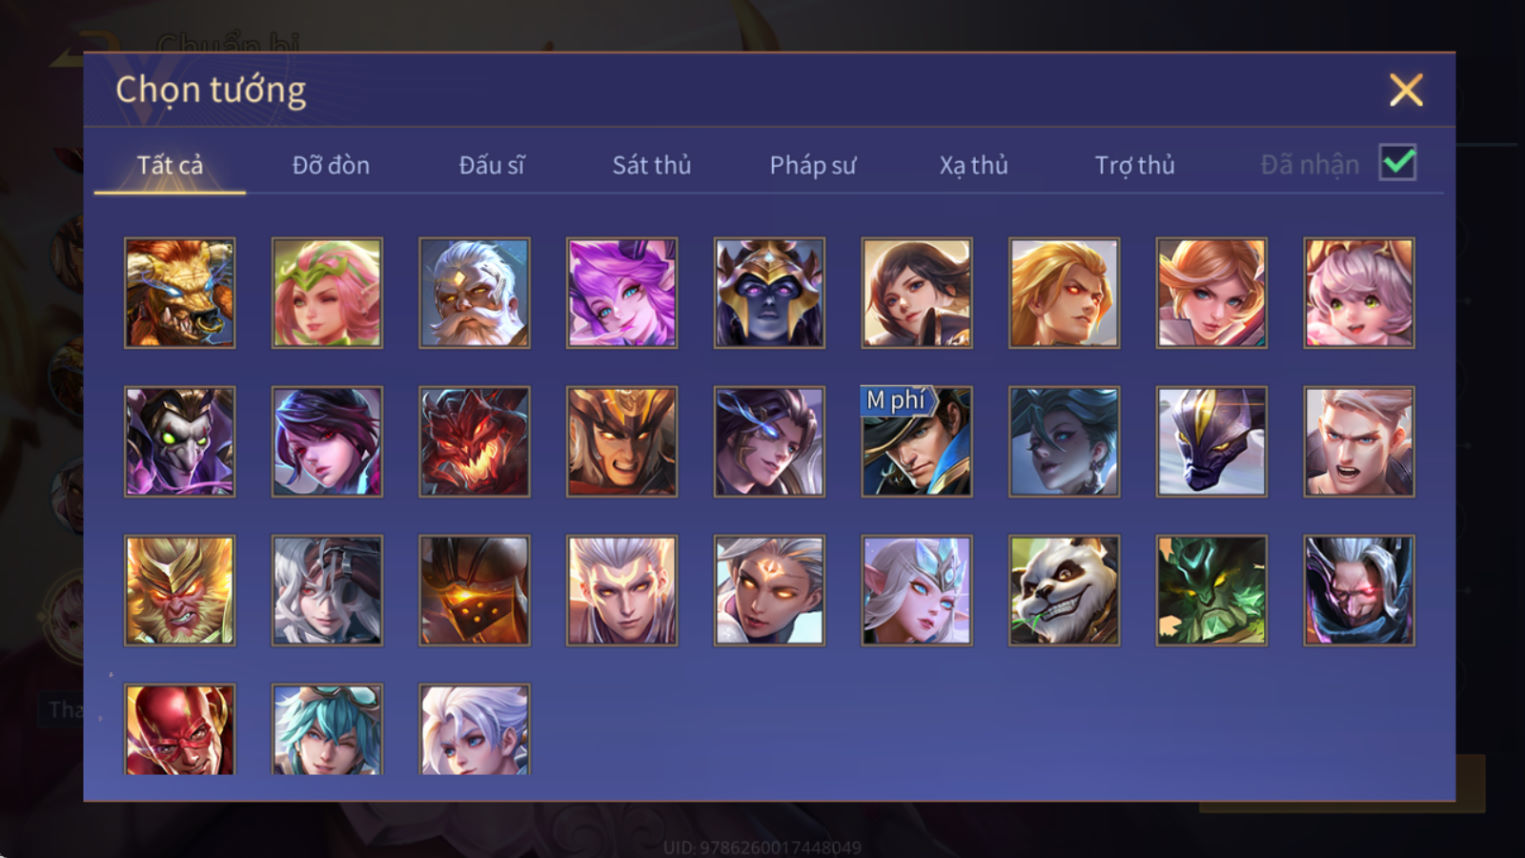The width and height of the screenshot is (1525, 858).
Task: Open the Đấu sĩ tab
Action: tap(491, 165)
